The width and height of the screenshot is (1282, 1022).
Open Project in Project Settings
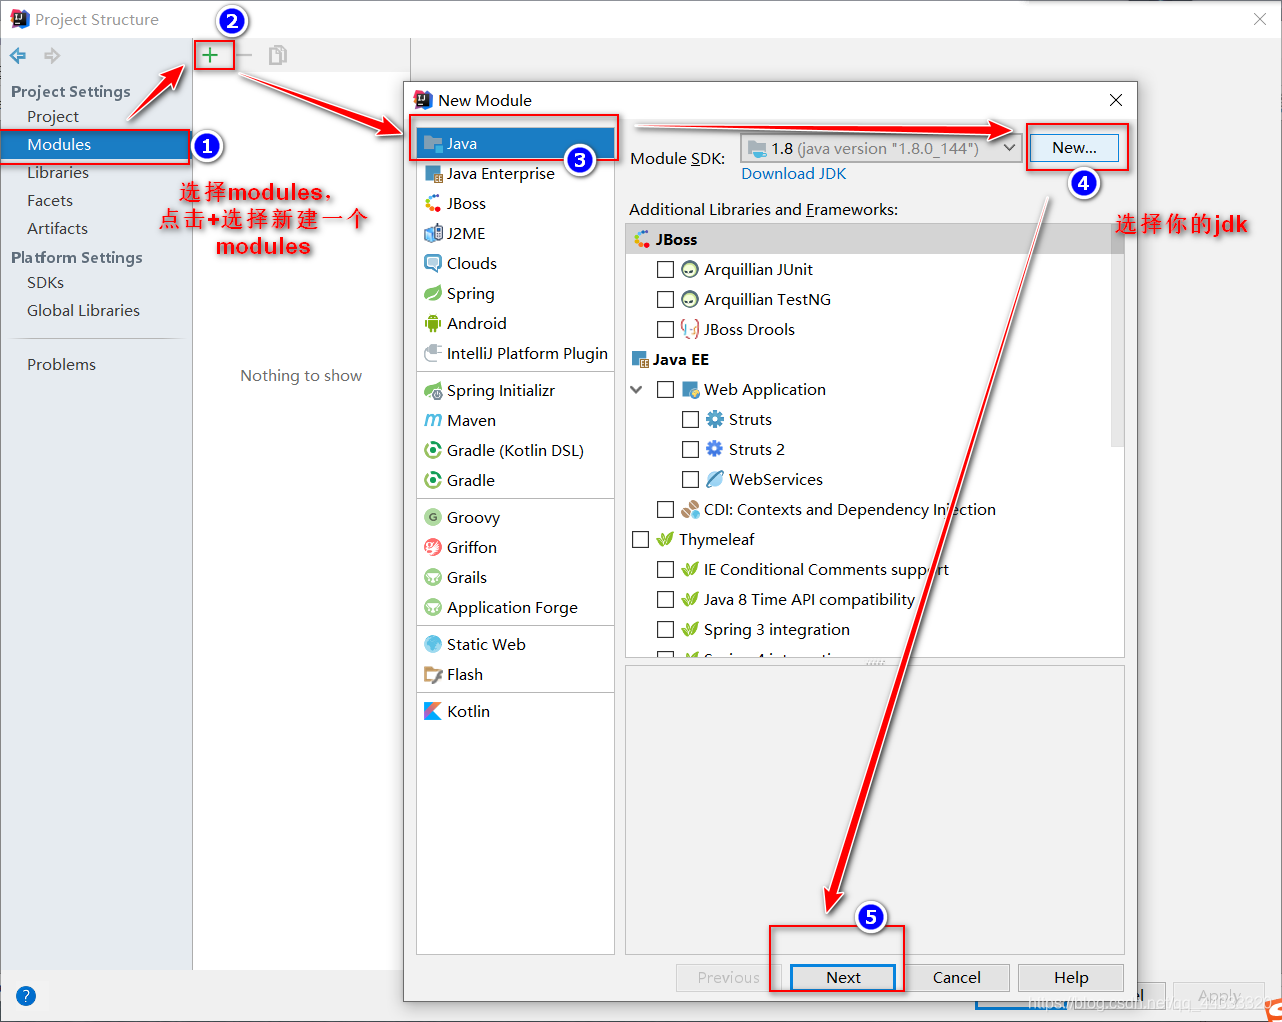(53, 117)
